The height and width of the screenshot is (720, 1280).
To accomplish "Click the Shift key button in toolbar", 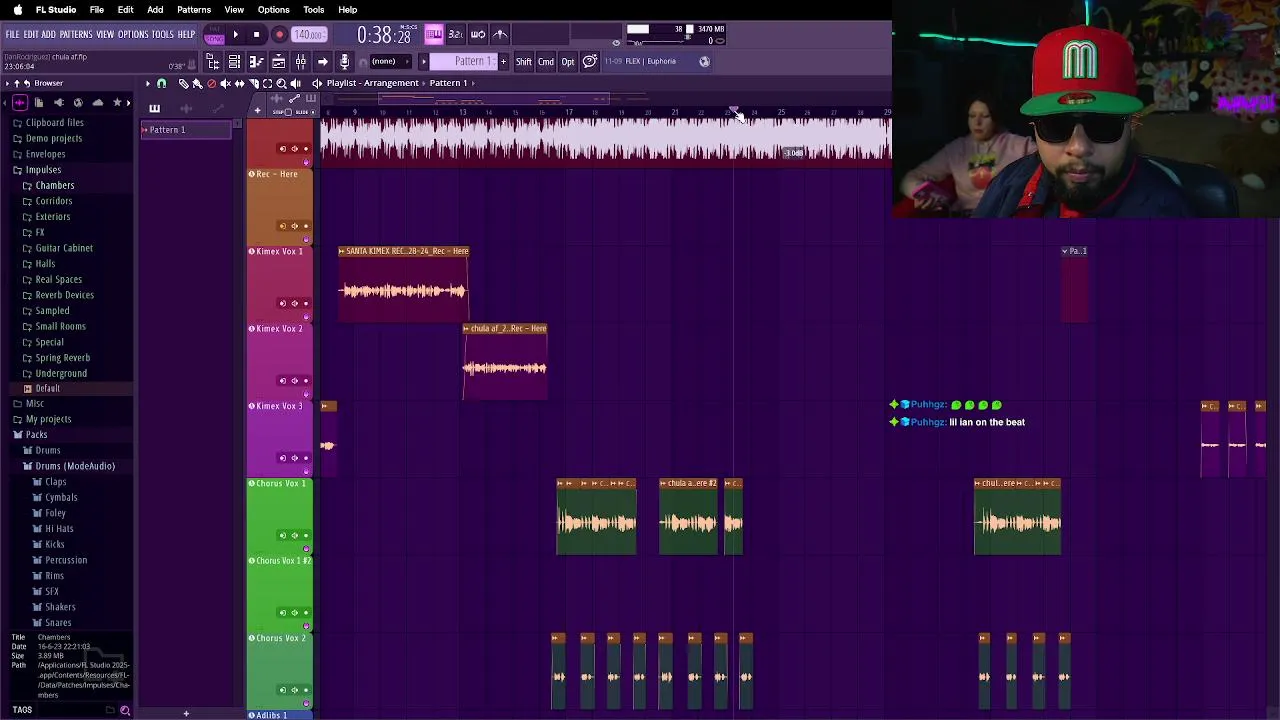I will coord(524,62).
